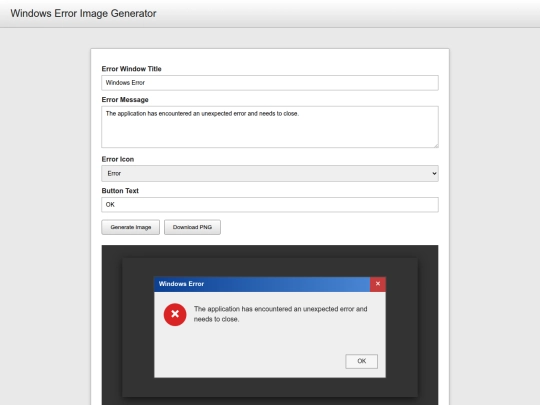
Task: Select the Error Icon combo box showing Error
Action: coord(270,174)
